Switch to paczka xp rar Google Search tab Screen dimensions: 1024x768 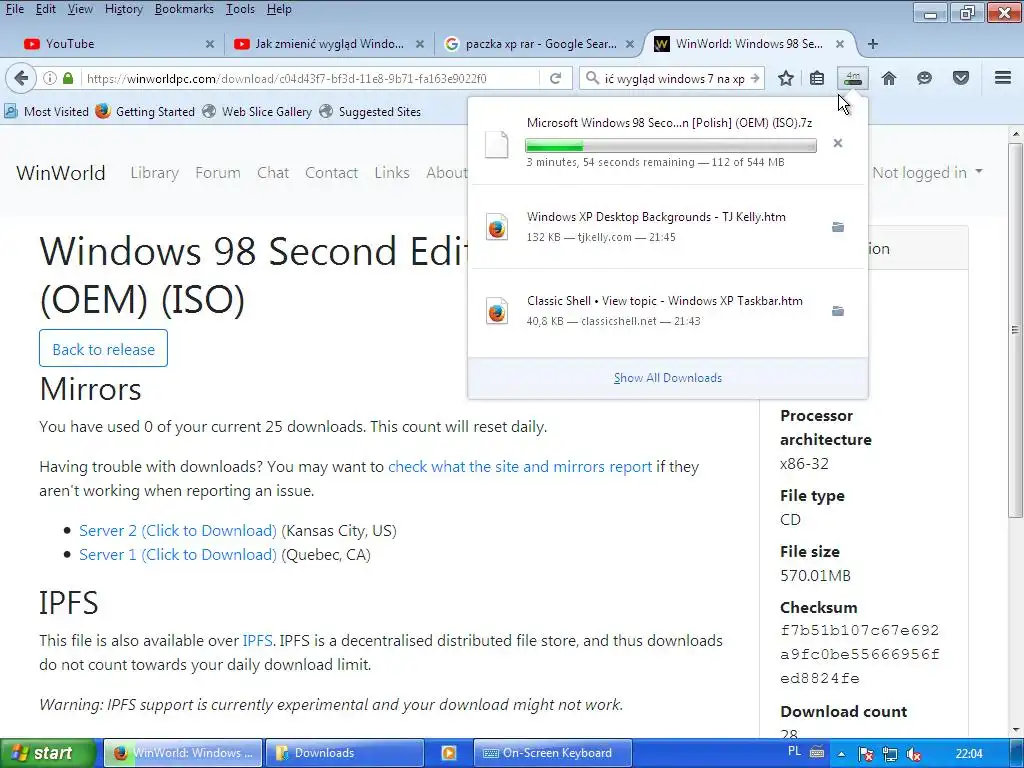[x=539, y=44]
